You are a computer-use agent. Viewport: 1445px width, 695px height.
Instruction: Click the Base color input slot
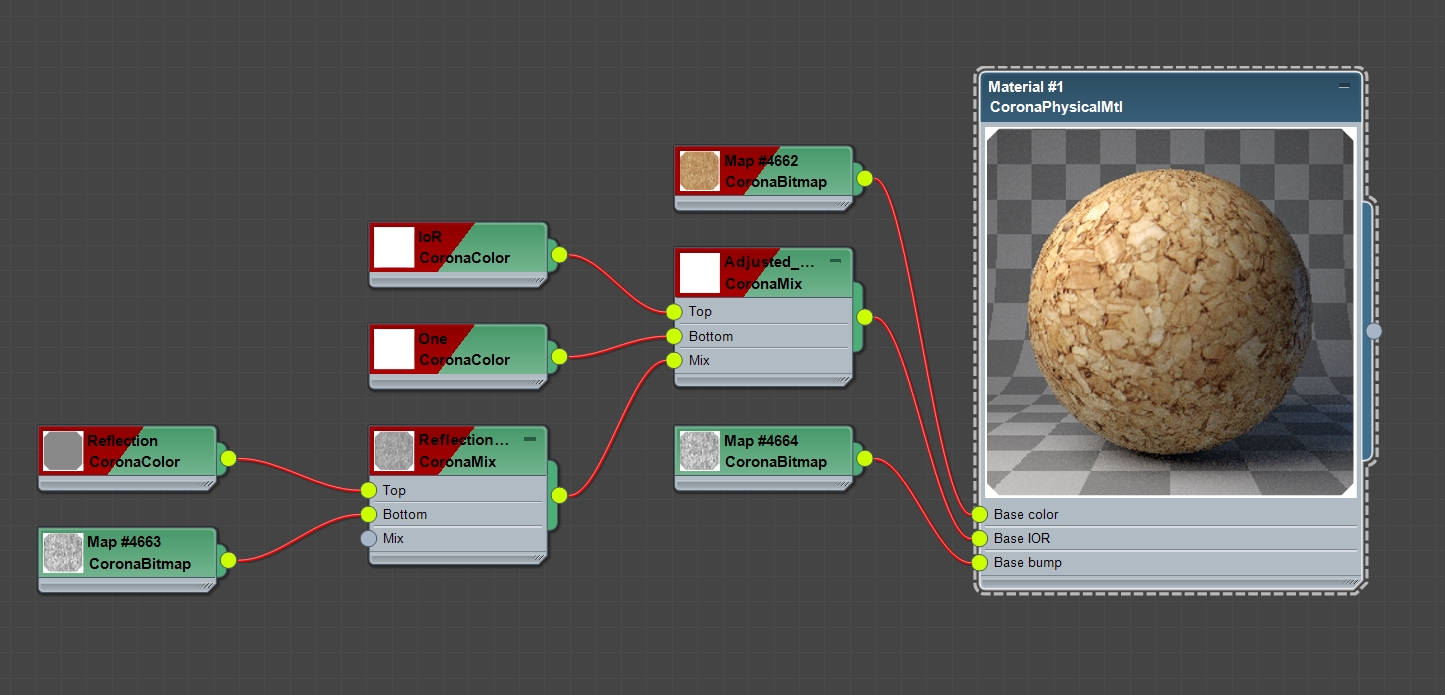pos(978,514)
